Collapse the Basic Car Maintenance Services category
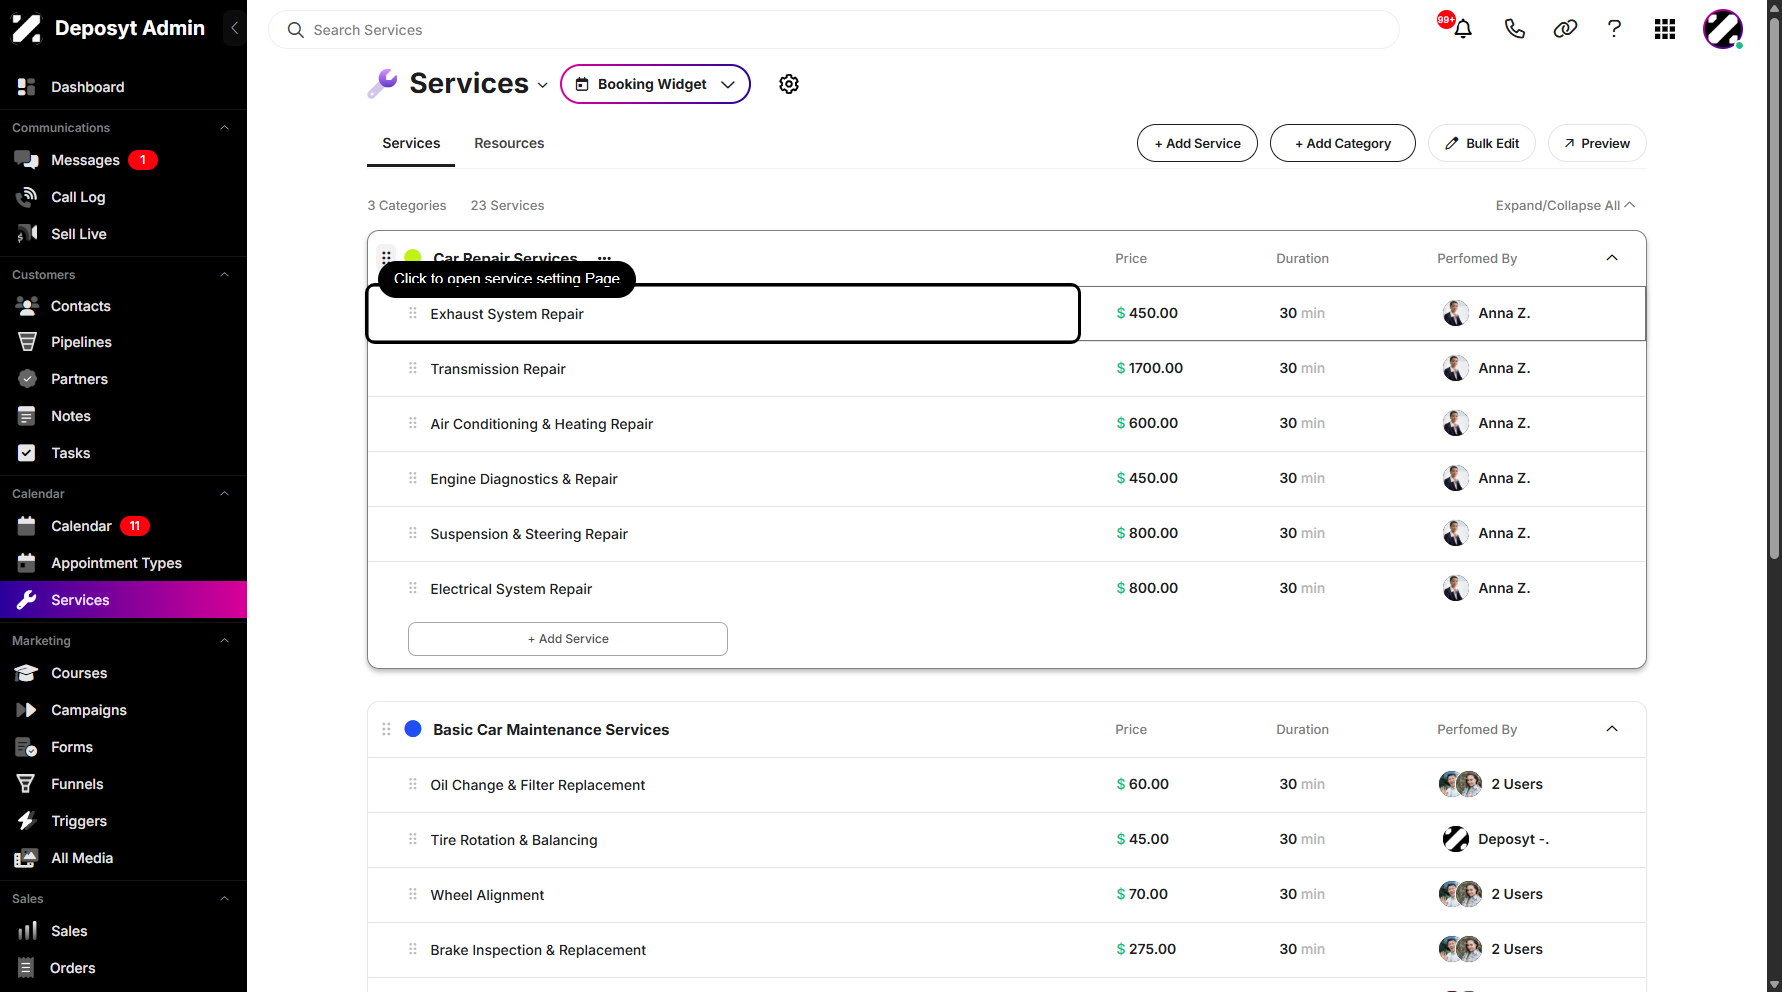Image resolution: width=1782 pixels, height=992 pixels. tap(1612, 729)
